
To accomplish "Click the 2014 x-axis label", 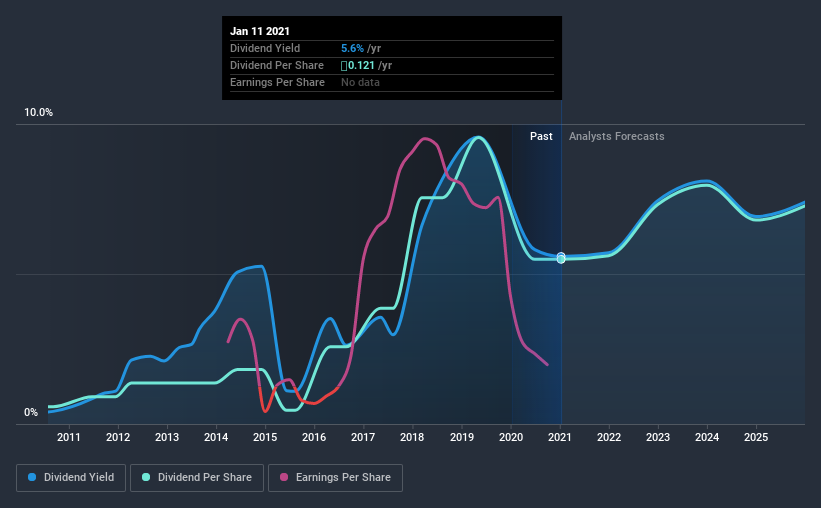I will 216,437.
